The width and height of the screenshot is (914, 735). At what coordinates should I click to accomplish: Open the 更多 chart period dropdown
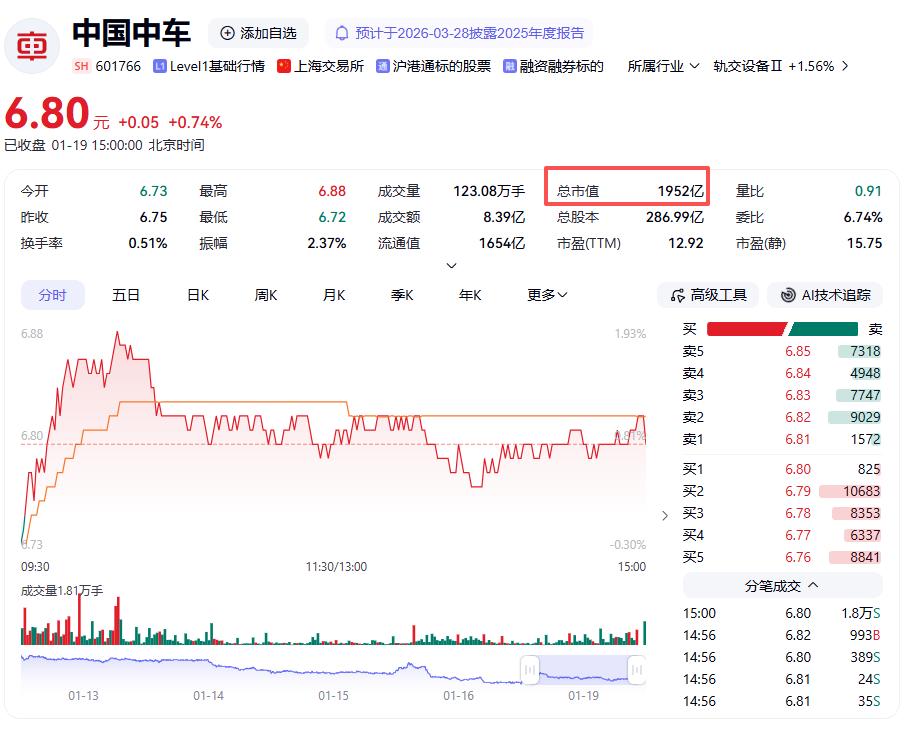coord(547,295)
